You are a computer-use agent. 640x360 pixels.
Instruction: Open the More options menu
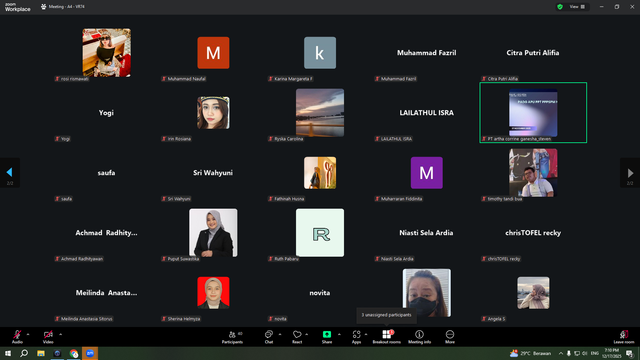point(450,337)
